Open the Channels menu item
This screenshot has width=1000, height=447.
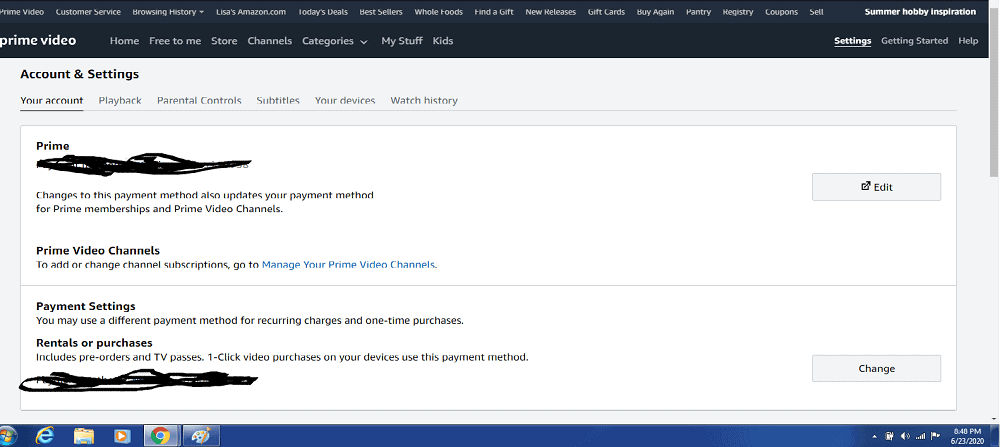click(270, 41)
